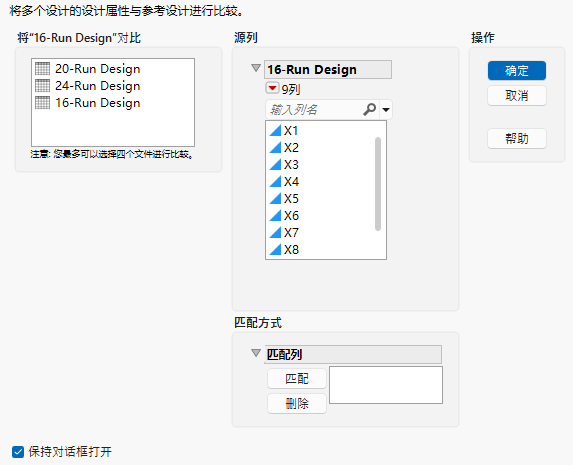Click the continuous icon beside X3
Image resolution: width=573 pixels, height=465 pixels.
[275, 165]
